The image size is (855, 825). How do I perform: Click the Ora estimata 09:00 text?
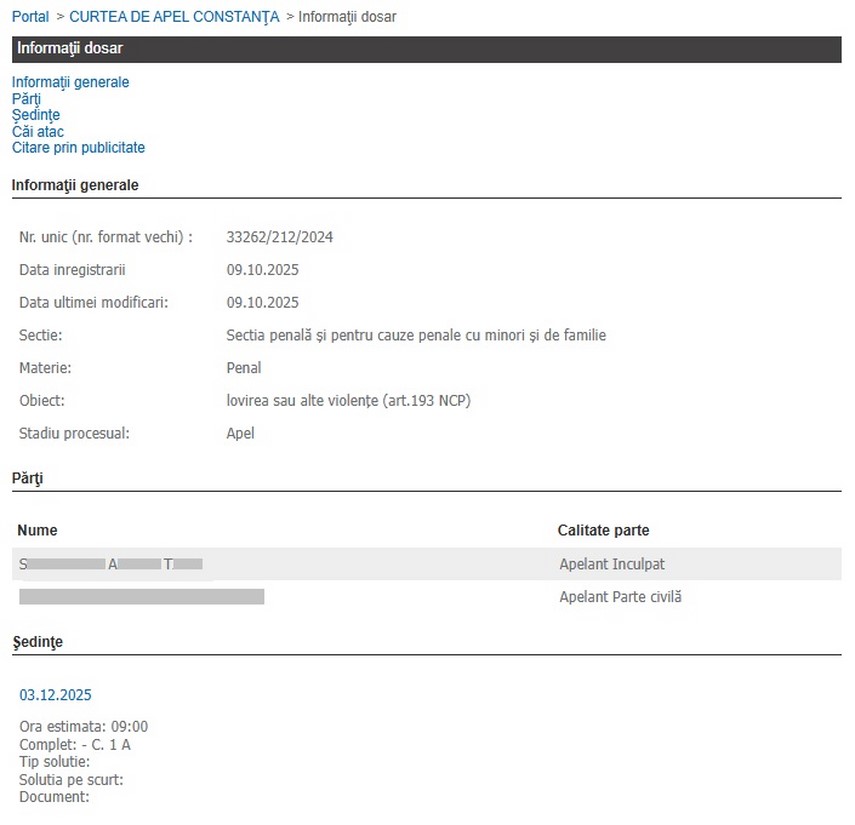[x=84, y=727]
